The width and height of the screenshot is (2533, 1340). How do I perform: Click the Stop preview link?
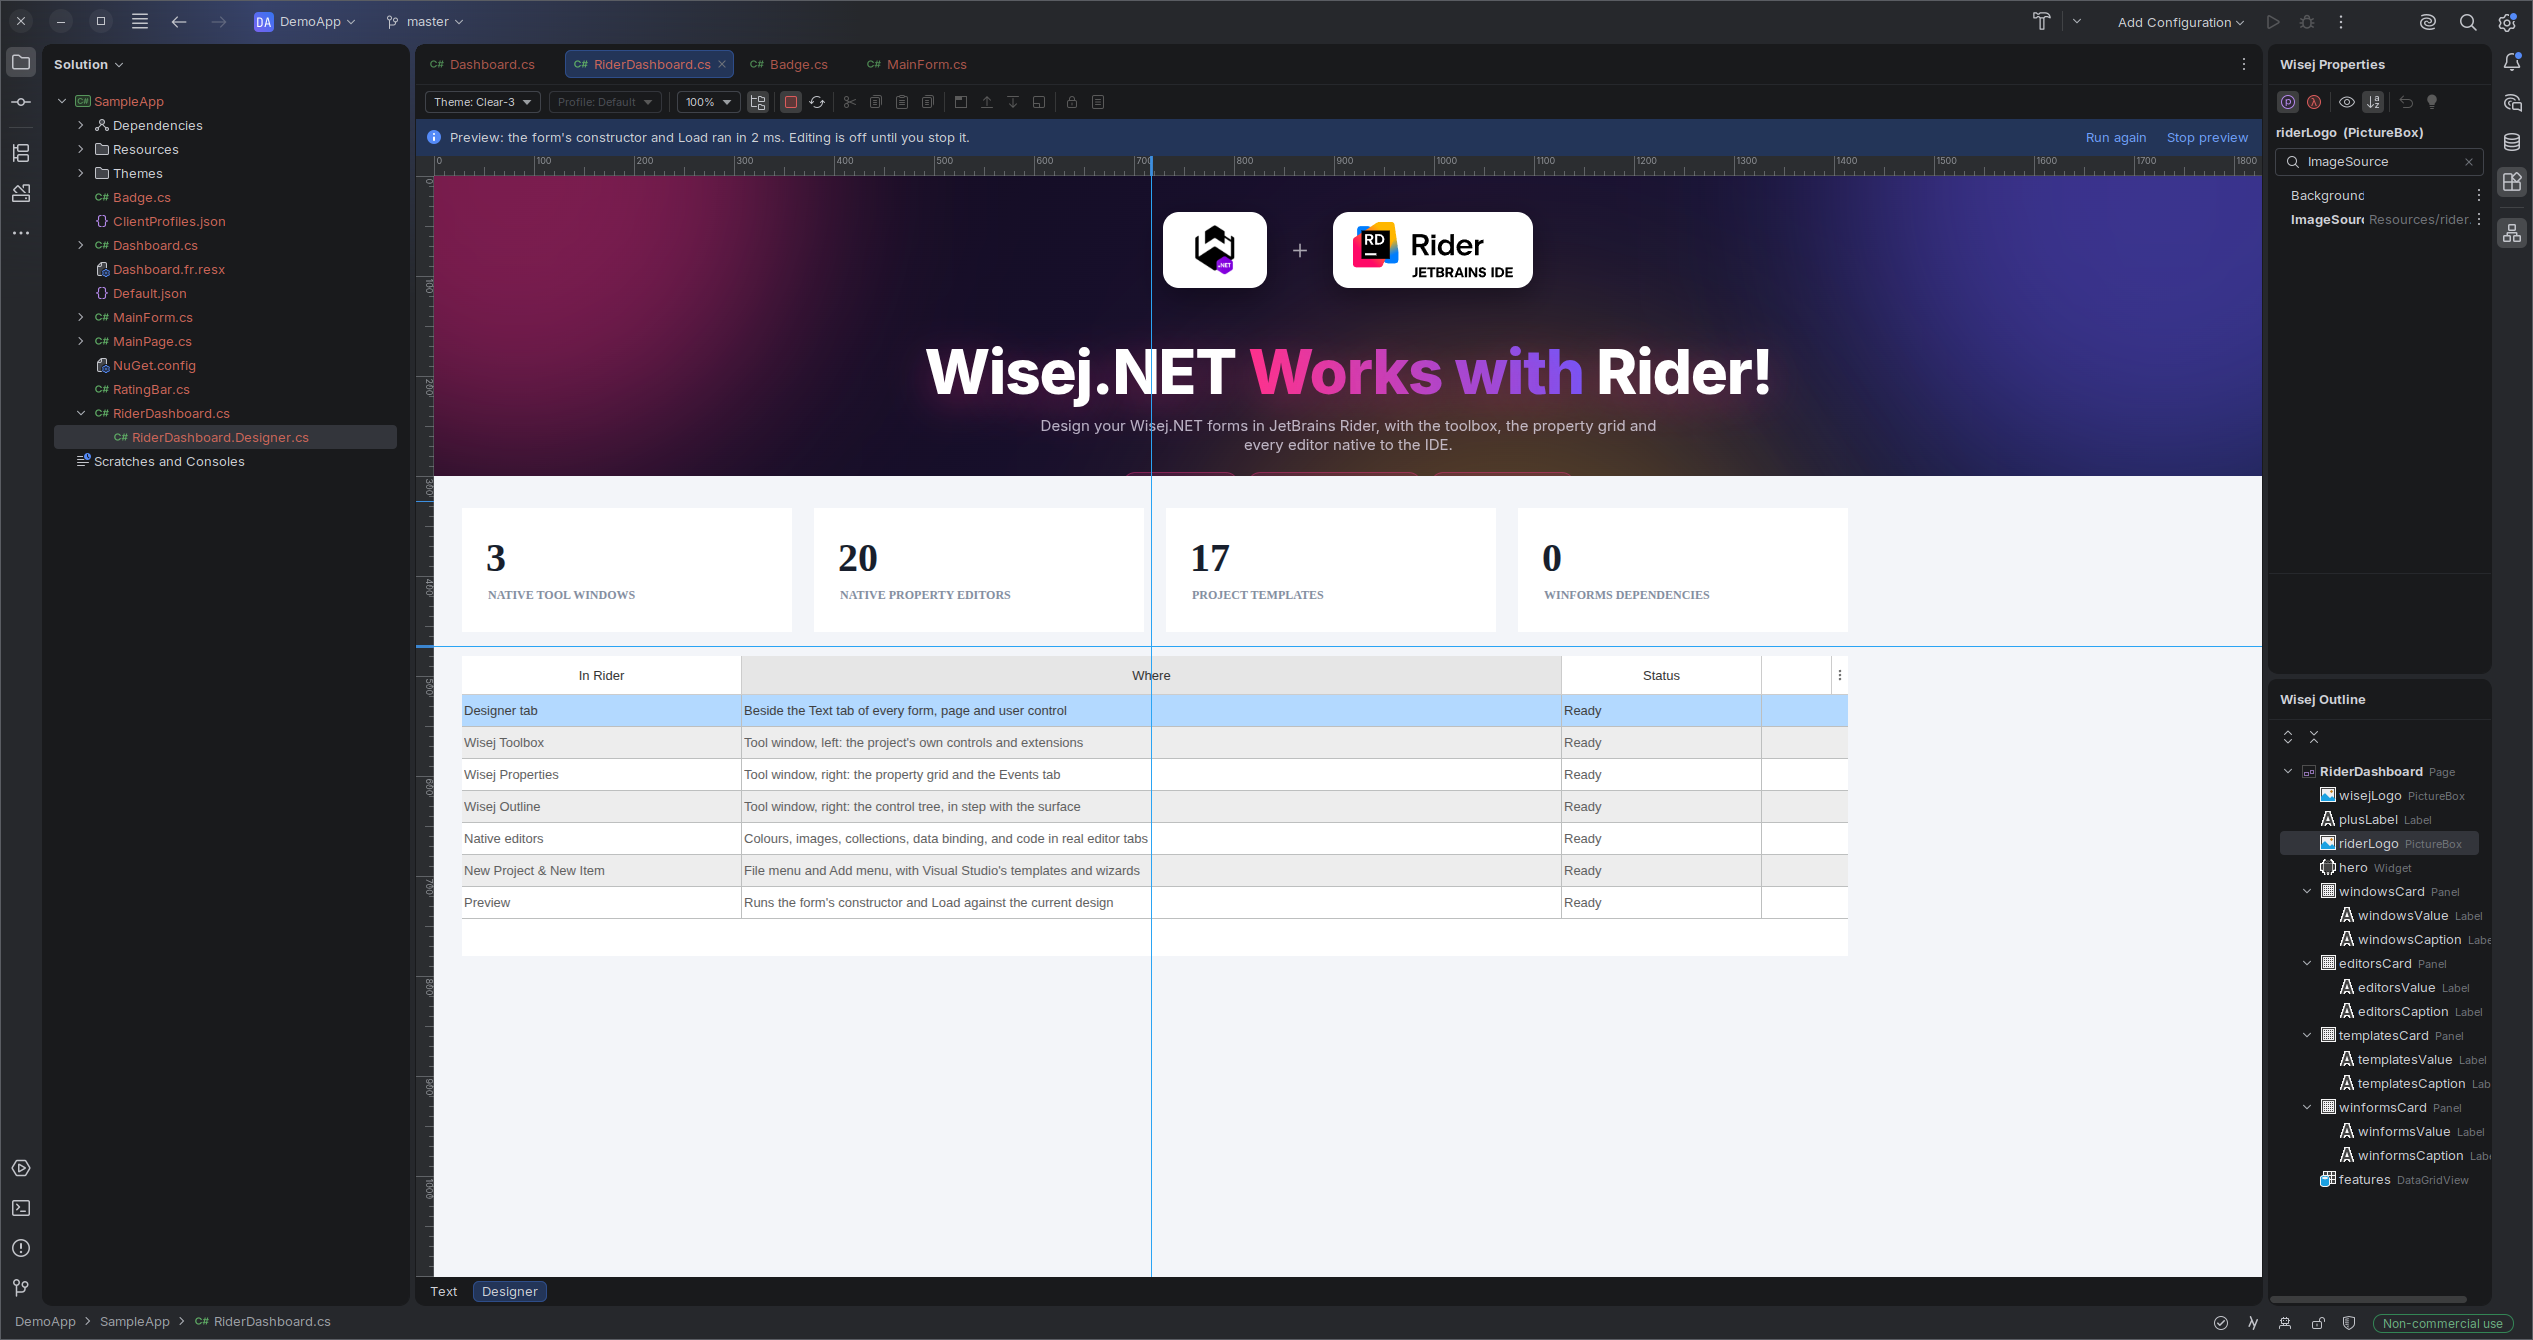pyautogui.click(x=2207, y=138)
